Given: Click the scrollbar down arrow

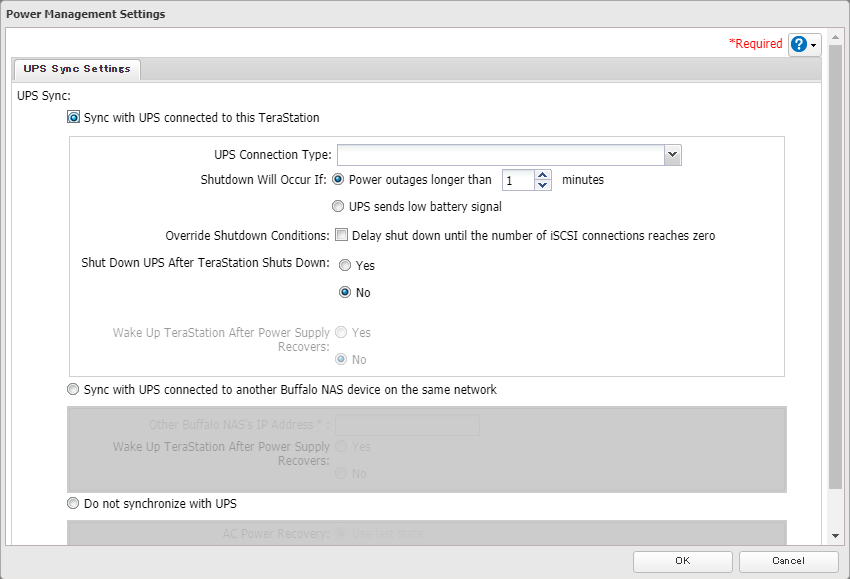Looking at the screenshot, I should 835,538.
